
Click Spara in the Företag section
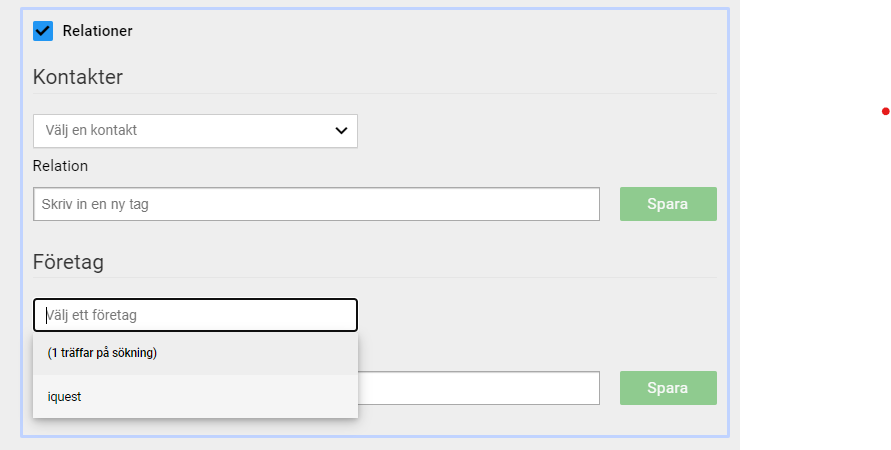pyautogui.click(x=668, y=388)
